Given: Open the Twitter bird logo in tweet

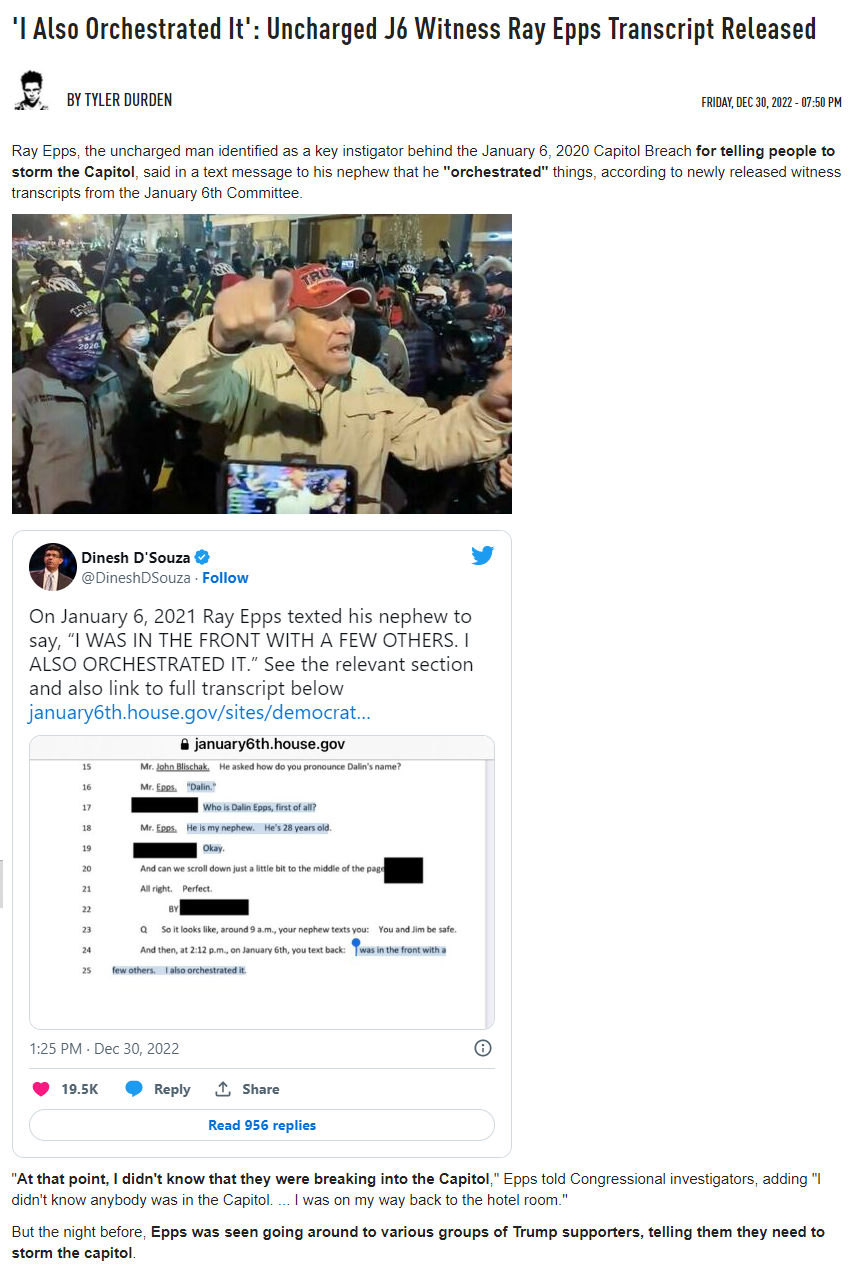Looking at the screenshot, I should (483, 555).
